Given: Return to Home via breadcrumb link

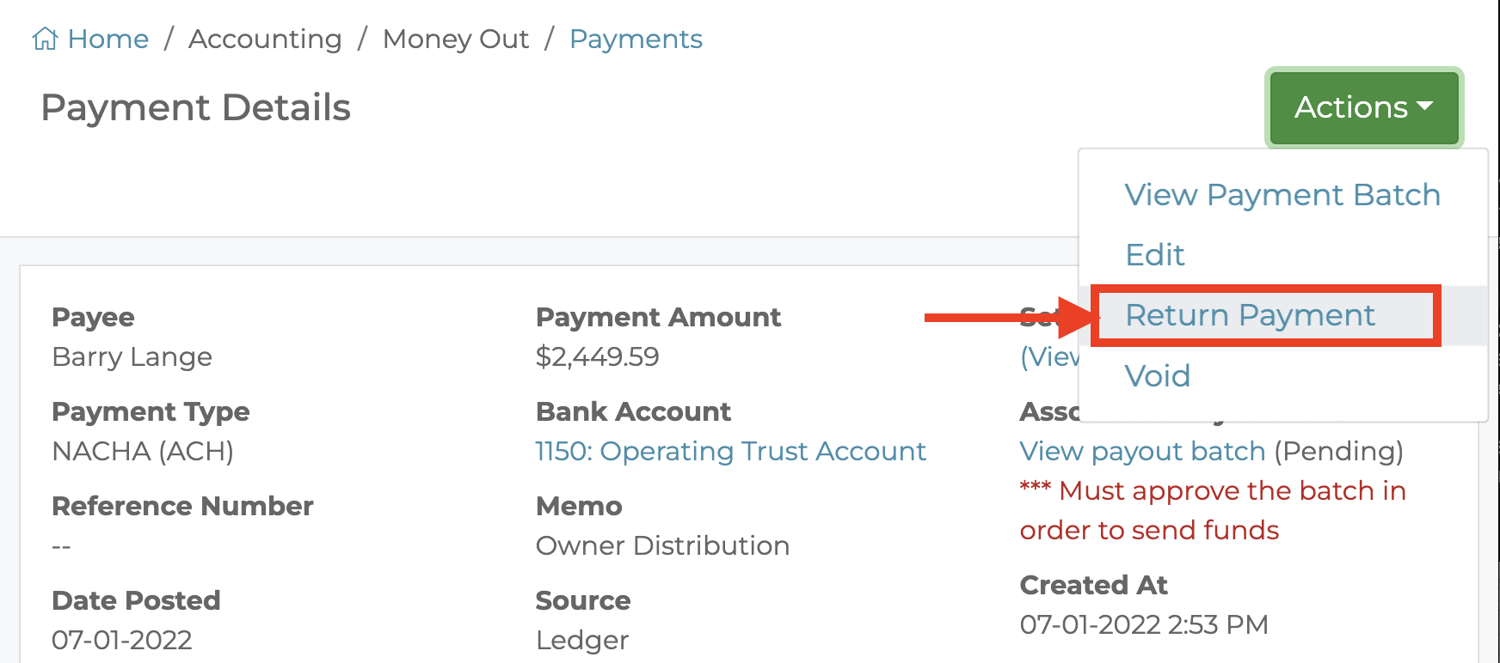Looking at the screenshot, I should coord(108,39).
